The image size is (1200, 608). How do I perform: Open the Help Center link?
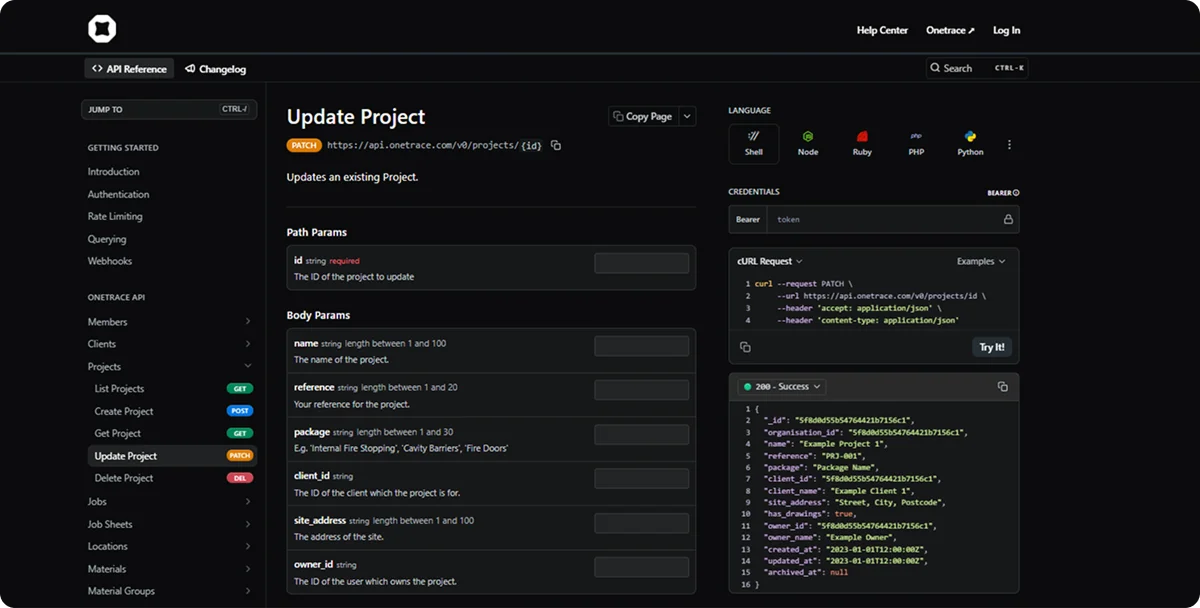(x=882, y=30)
